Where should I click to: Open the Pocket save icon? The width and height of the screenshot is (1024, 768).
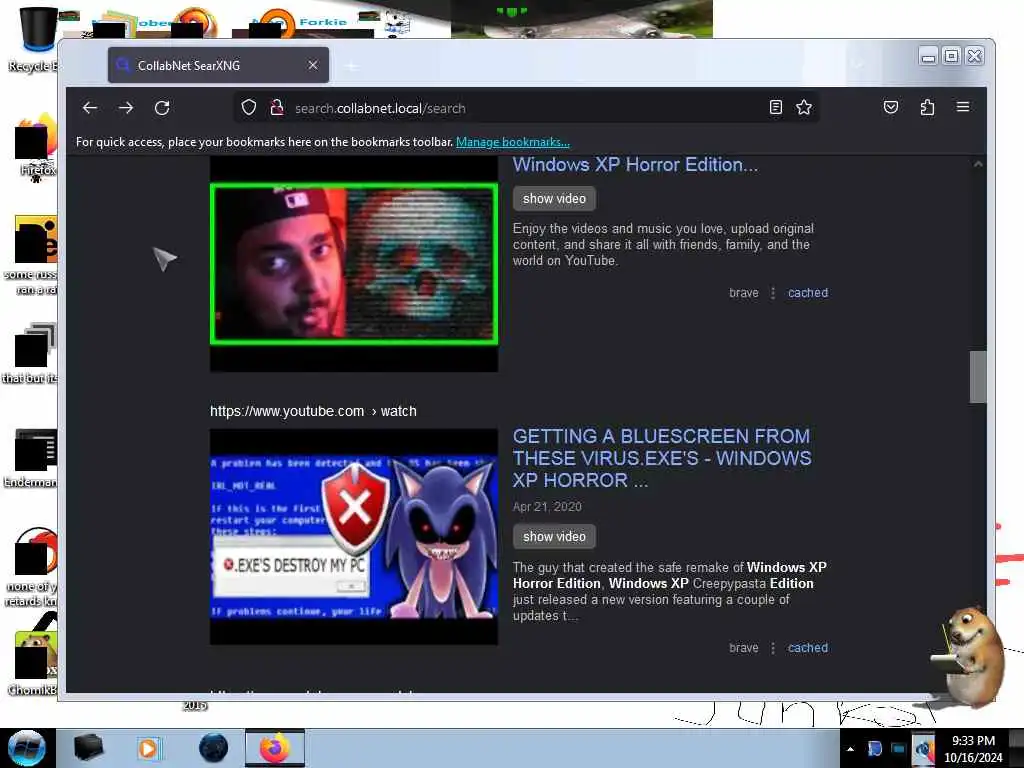point(891,107)
